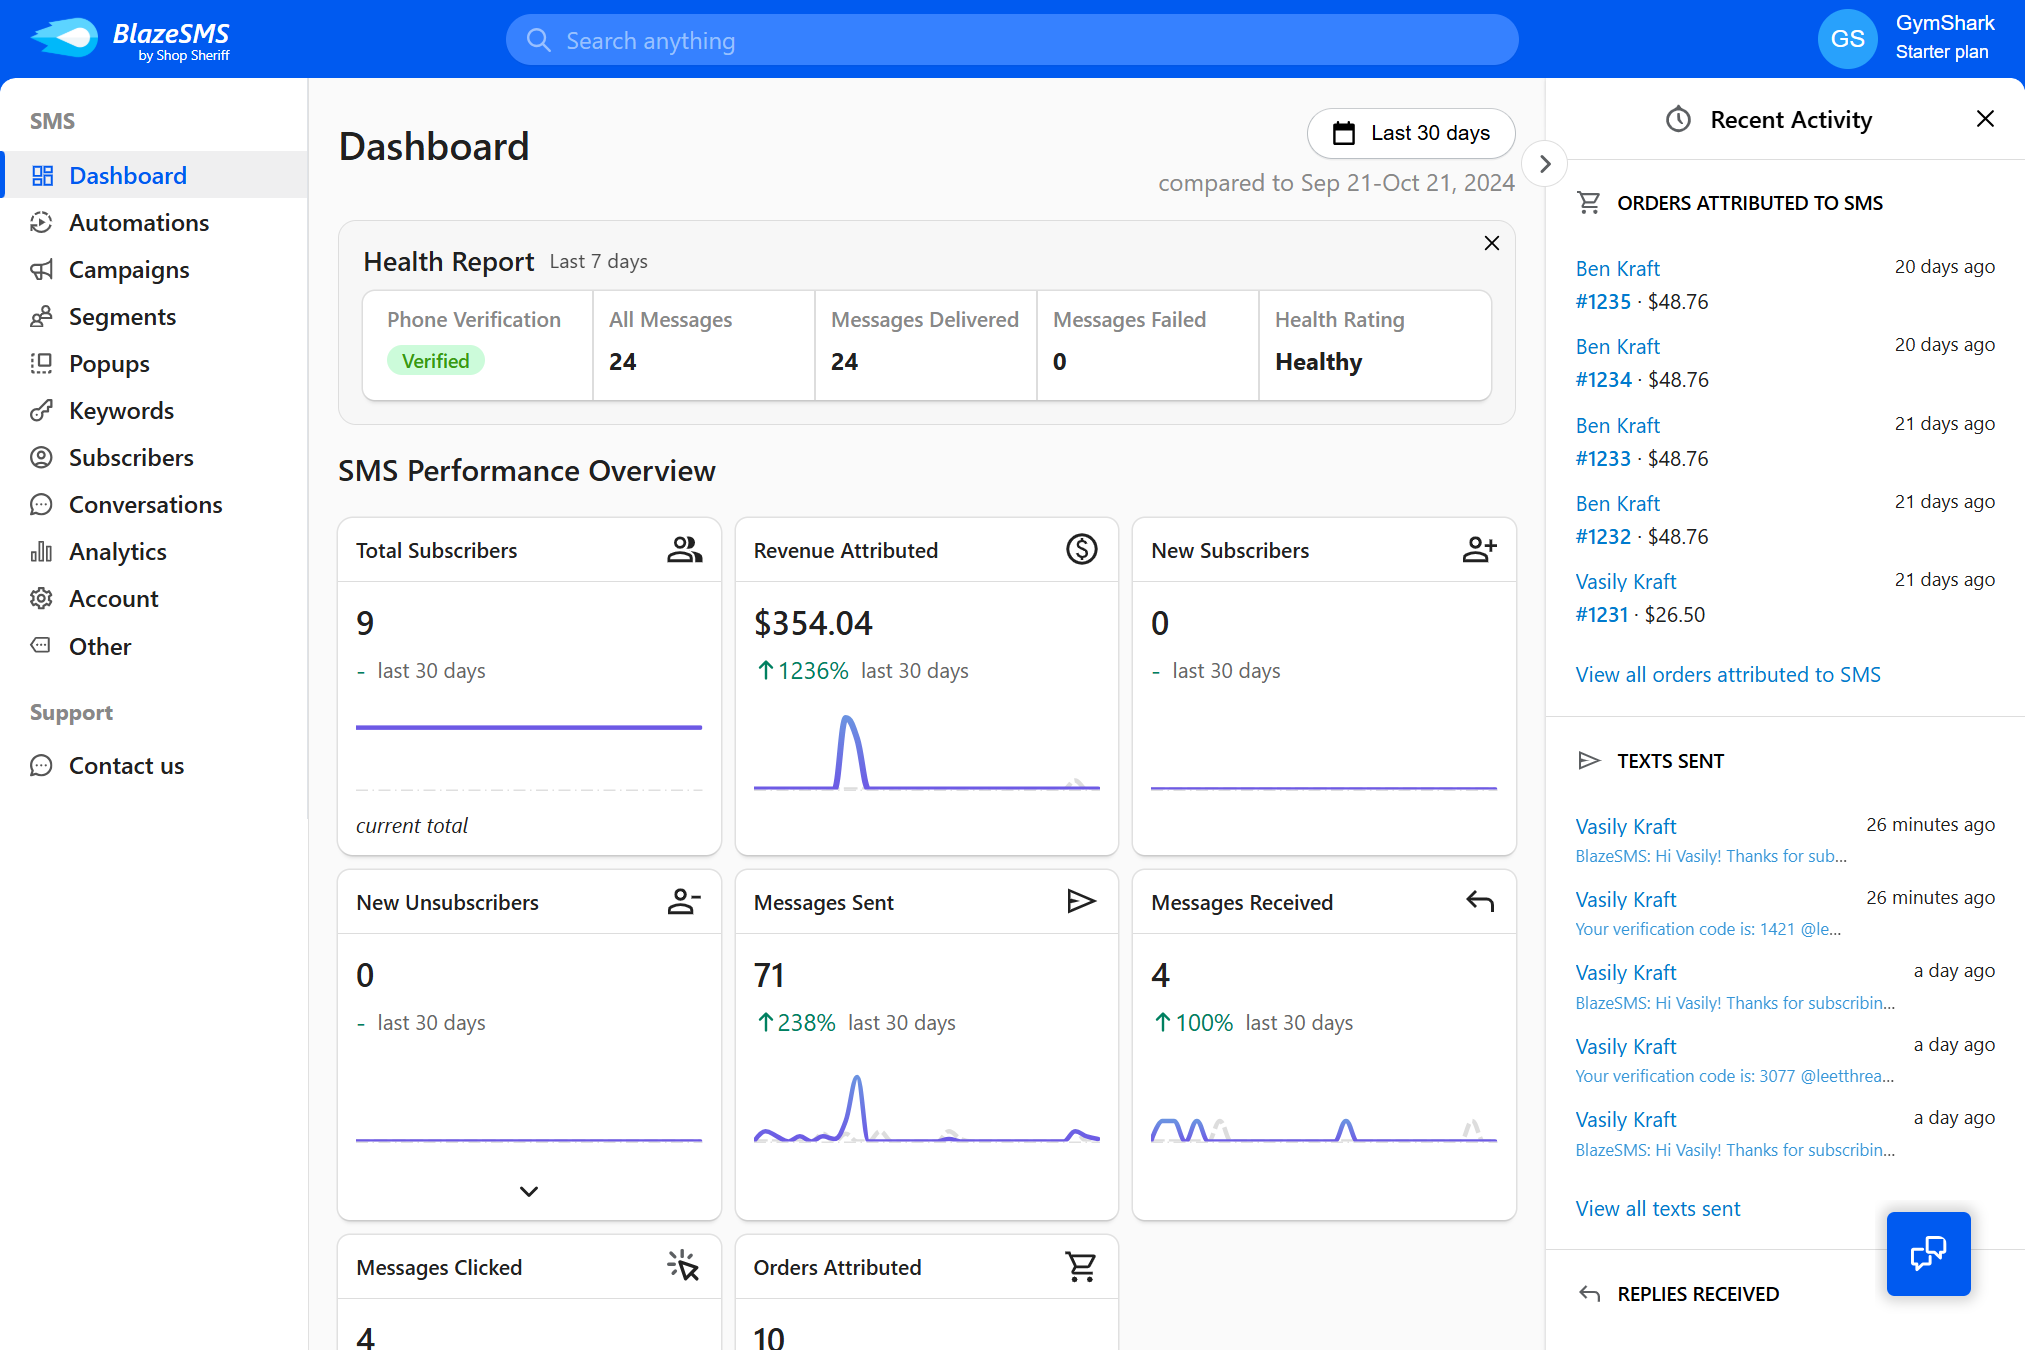The width and height of the screenshot is (2025, 1350).
Task: Click the GymShark account name
Action: (x=1945, y=23)
